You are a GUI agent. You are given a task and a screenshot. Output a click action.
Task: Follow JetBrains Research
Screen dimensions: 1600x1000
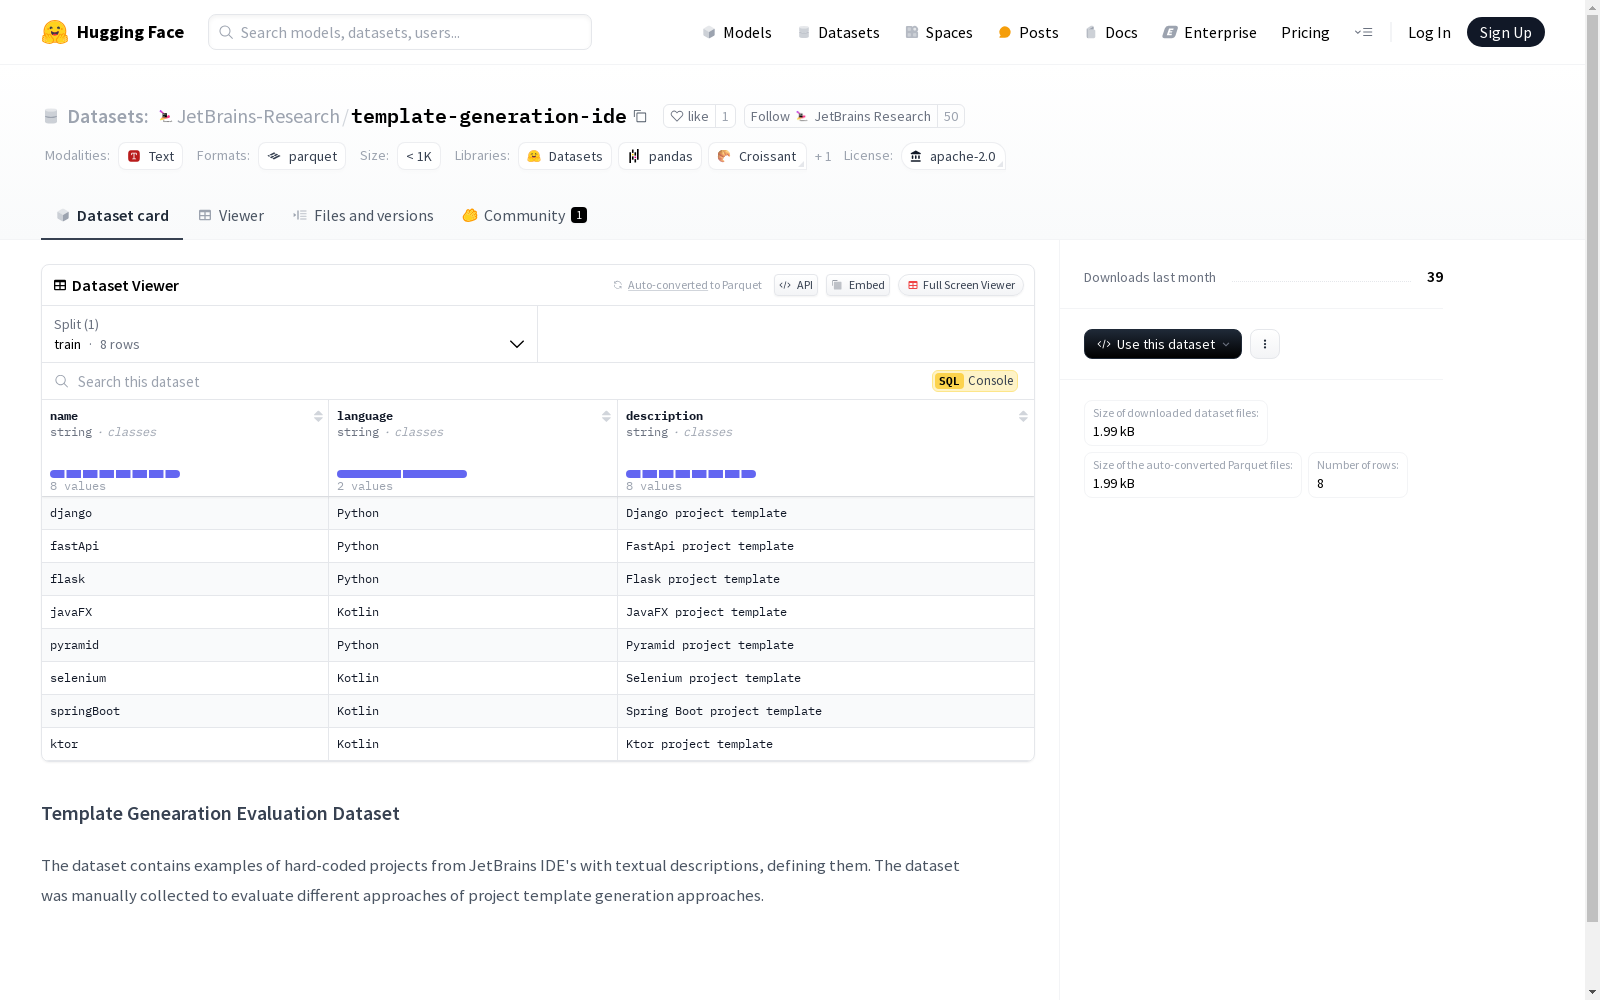840,116
